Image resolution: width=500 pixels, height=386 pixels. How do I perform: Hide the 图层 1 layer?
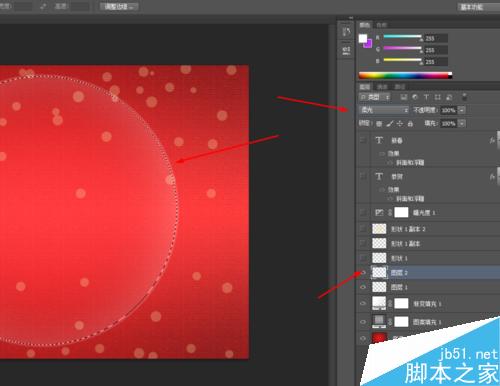click(x=363, y=287)
